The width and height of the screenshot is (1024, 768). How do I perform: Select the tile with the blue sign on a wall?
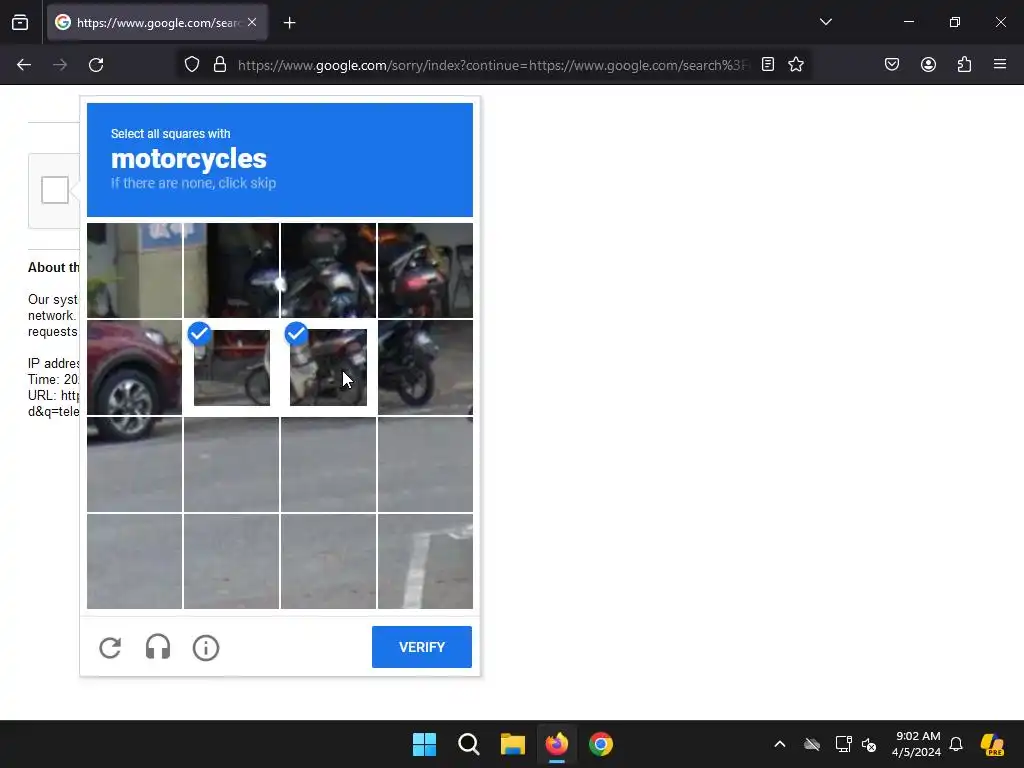(135, 270)
